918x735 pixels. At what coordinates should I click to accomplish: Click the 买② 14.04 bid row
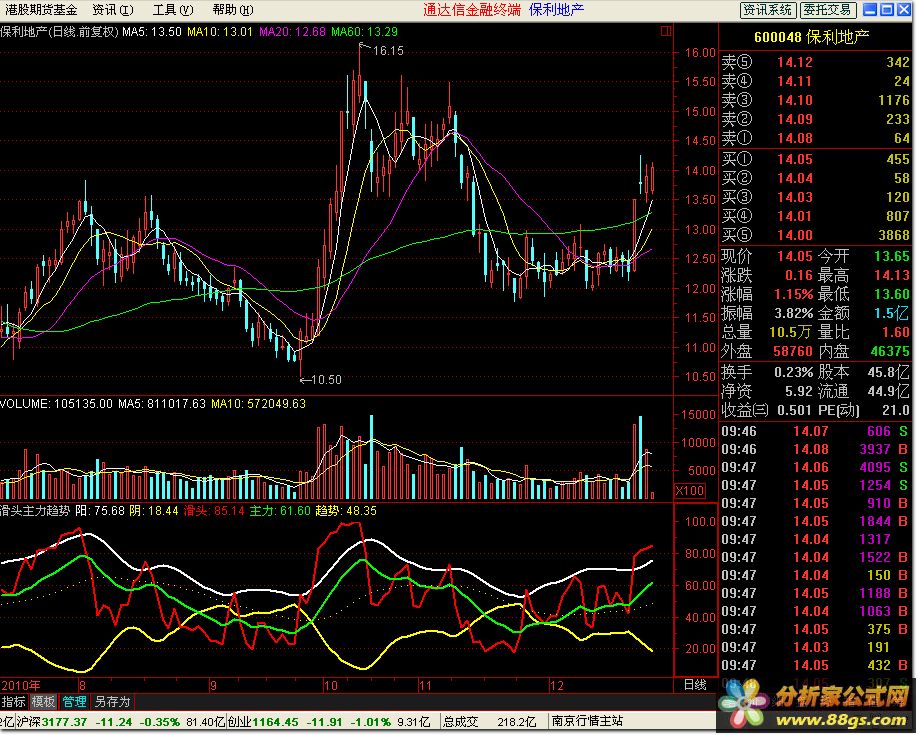(815, 178)
